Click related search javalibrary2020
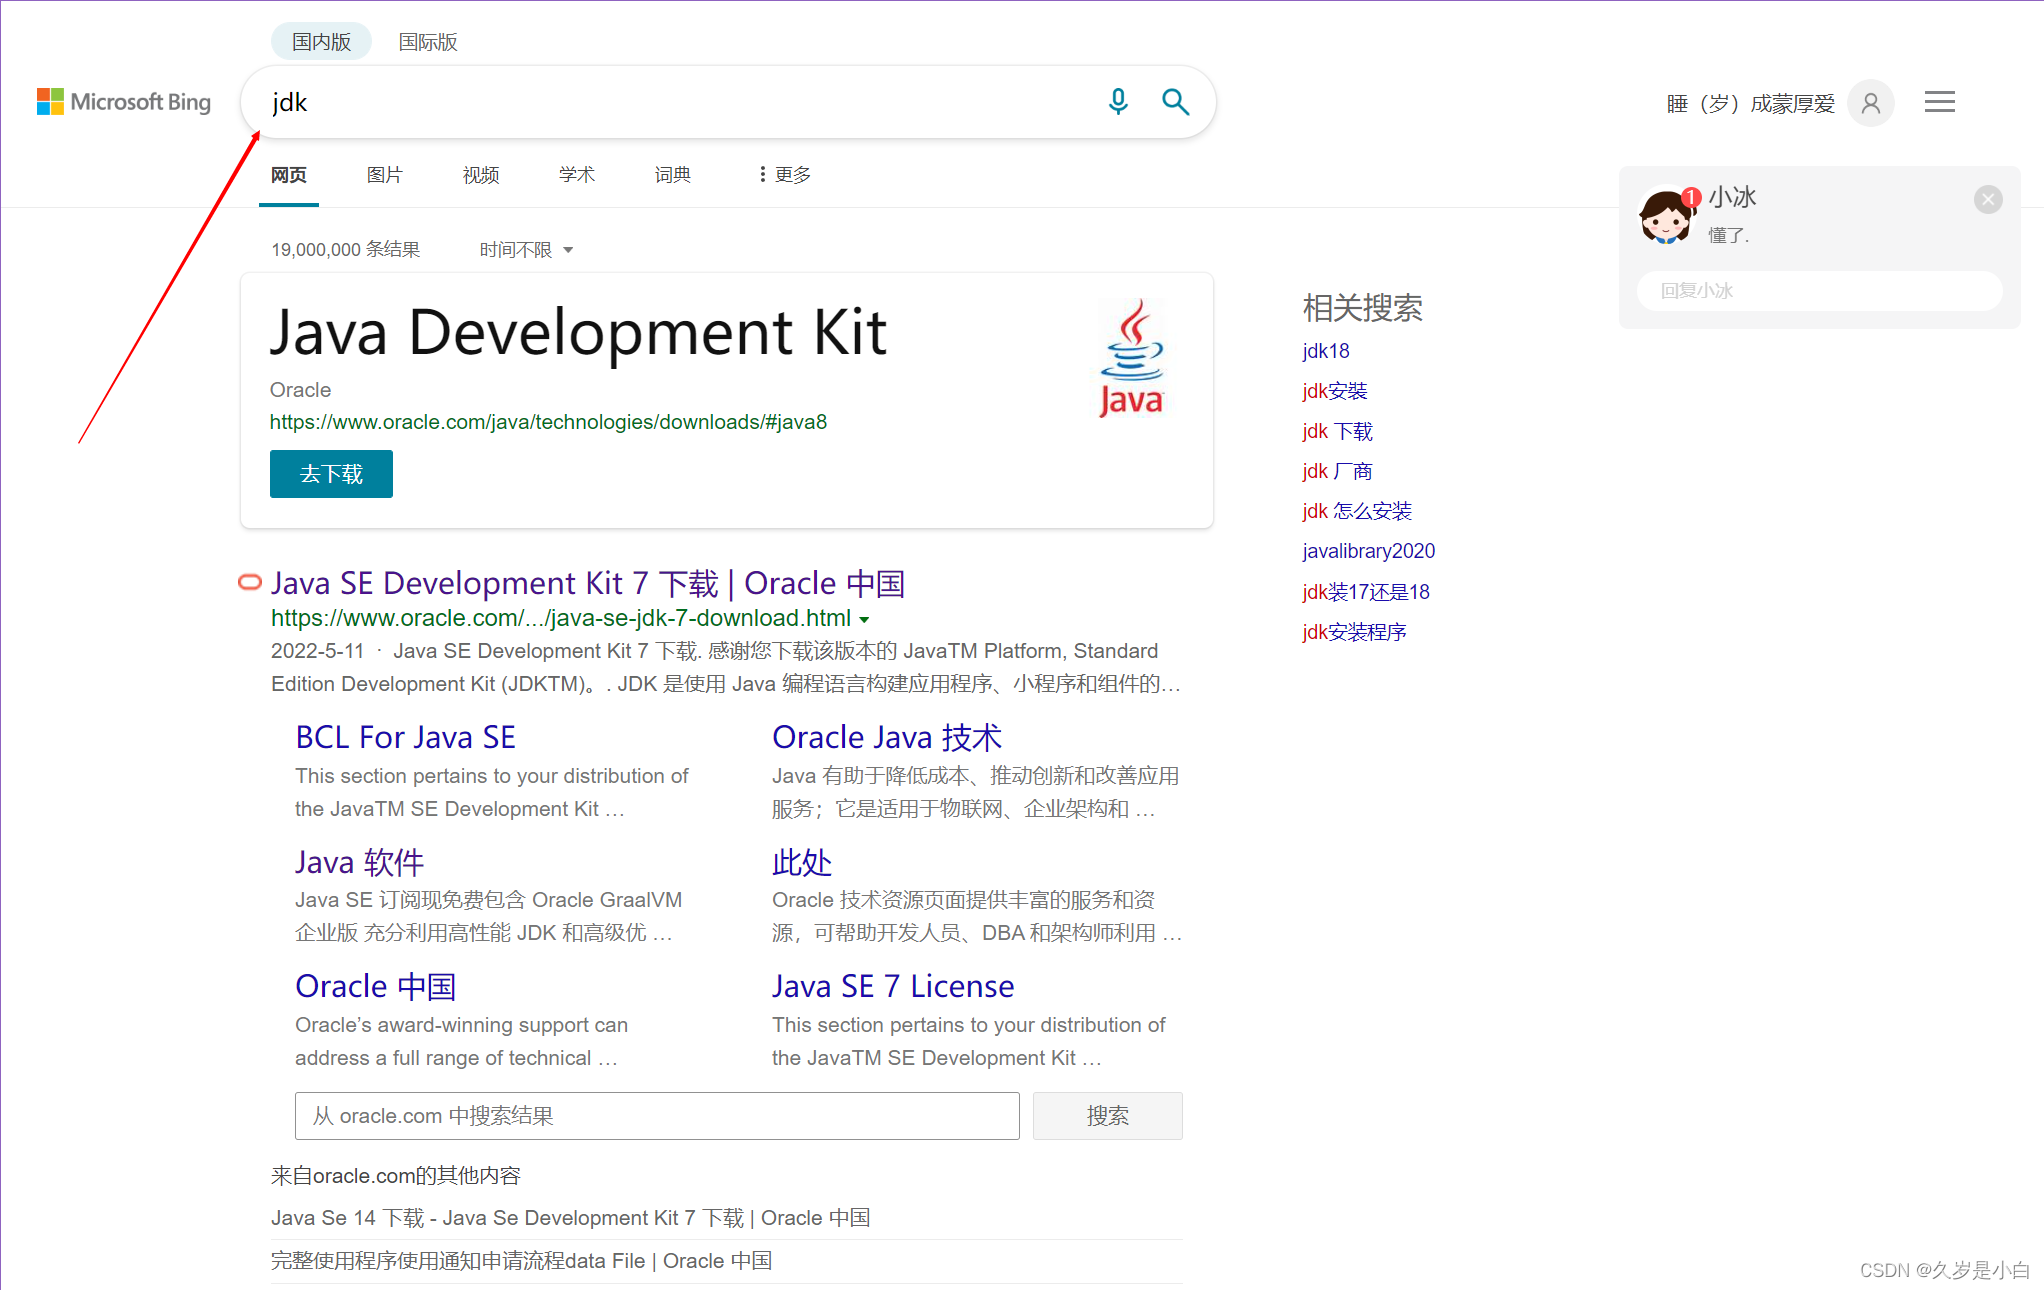 pos(1369,551)
